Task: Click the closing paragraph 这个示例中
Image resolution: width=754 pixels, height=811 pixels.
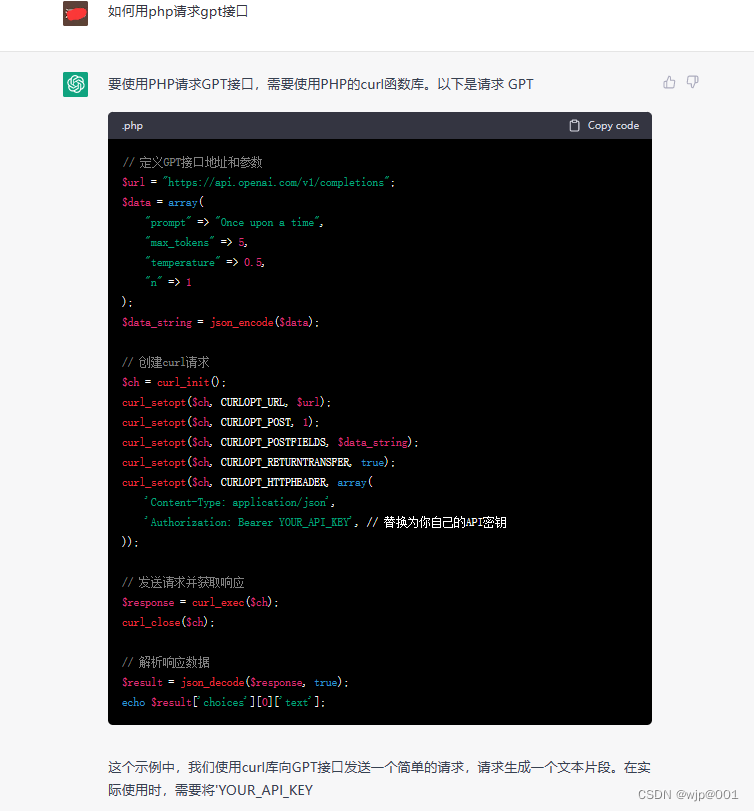Action: click(379, 778)
